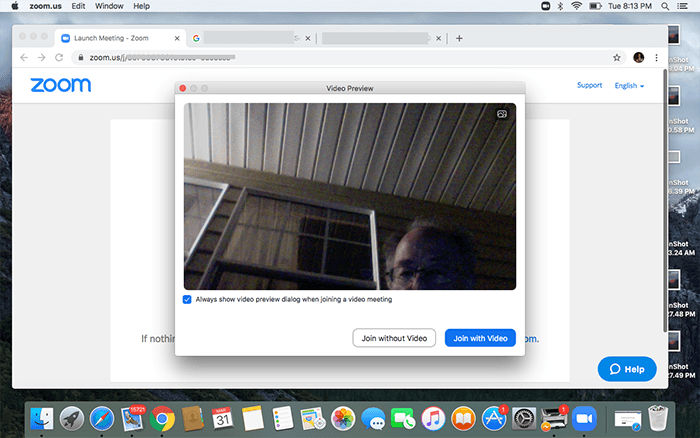This screenshot has width=700, height=438.
Task: Open iTunes music from the dock
Action: (x=433, y=419)
